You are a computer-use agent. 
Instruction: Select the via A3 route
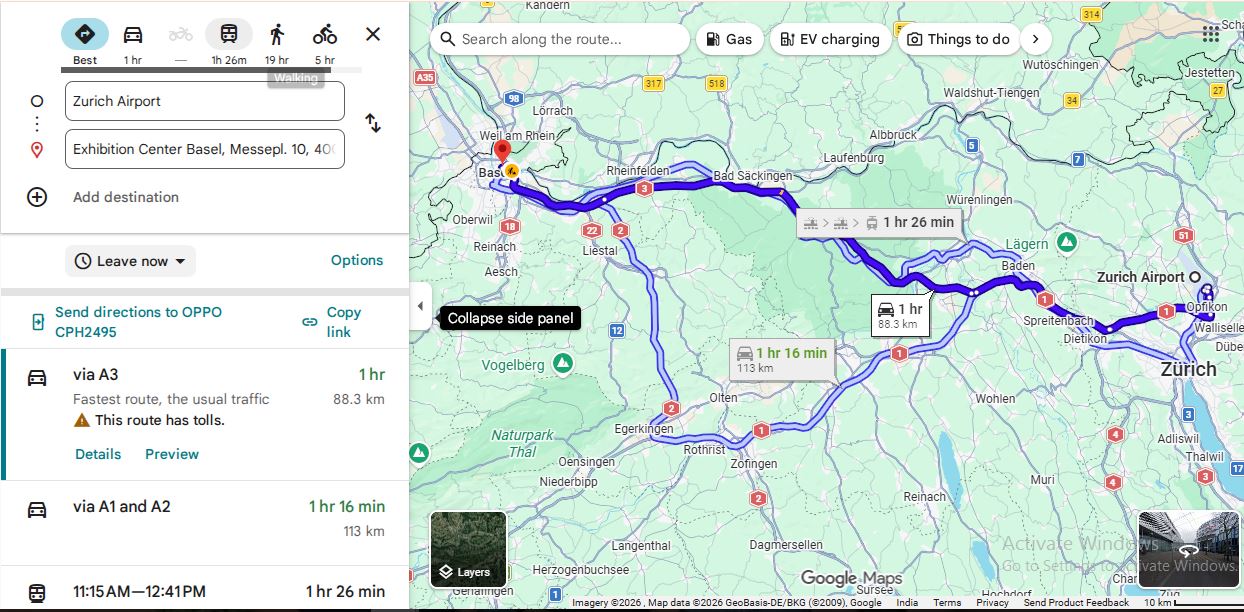coord(205,414)
